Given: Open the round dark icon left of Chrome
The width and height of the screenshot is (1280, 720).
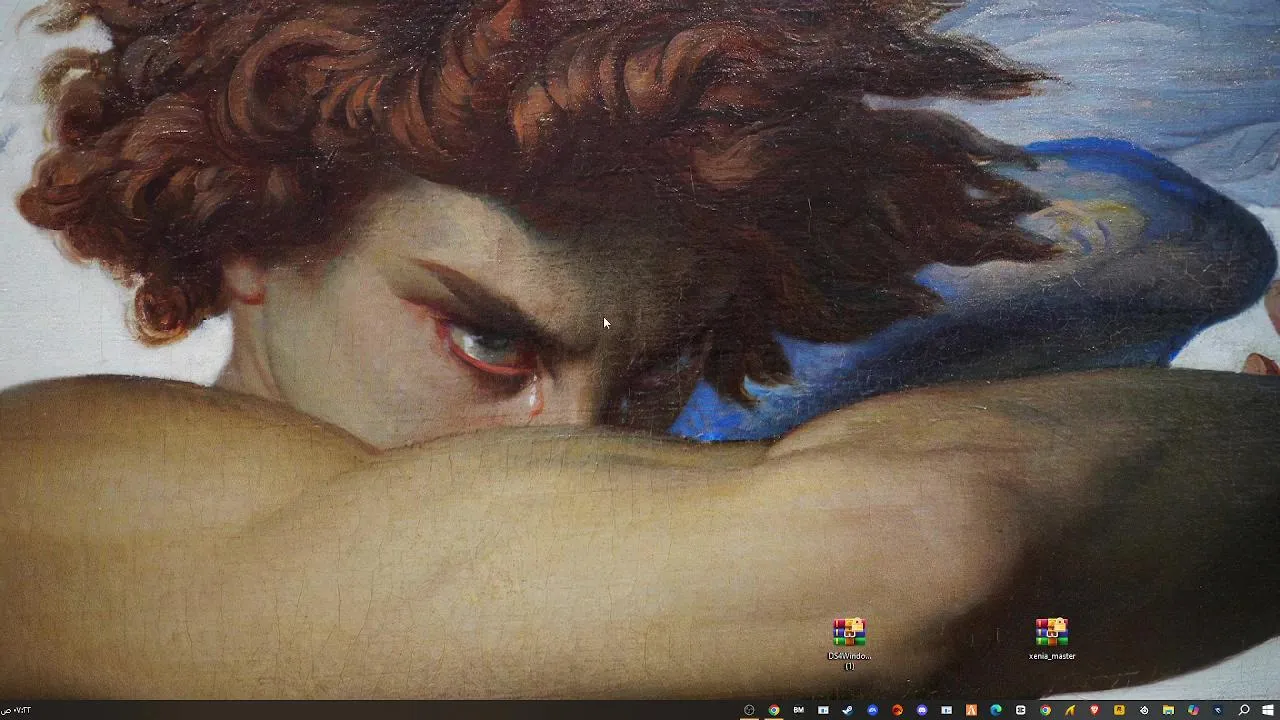Looking at the screenshot, I should [749, 710].
